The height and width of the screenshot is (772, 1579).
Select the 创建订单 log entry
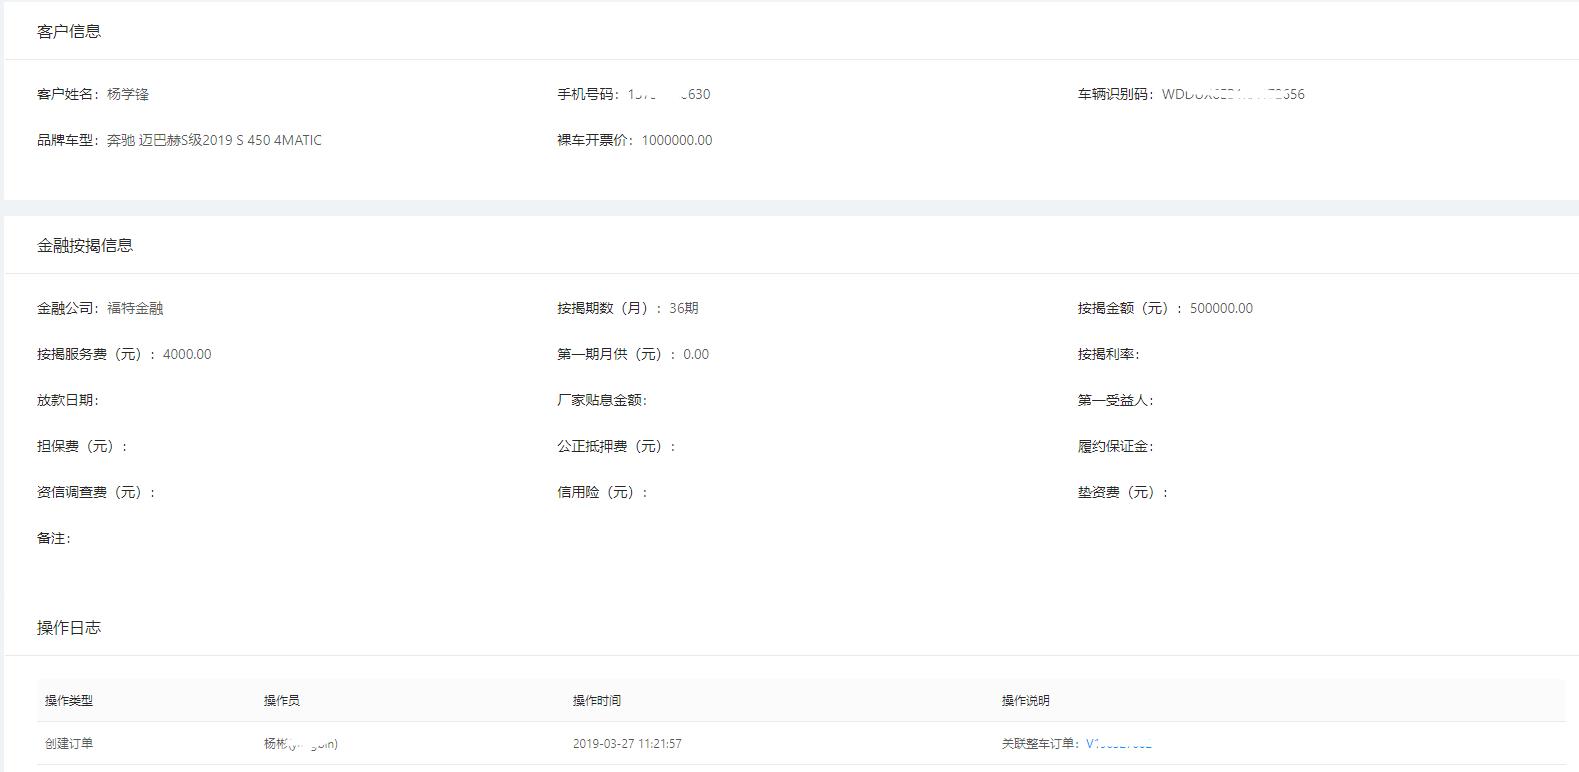coord(69,743)
